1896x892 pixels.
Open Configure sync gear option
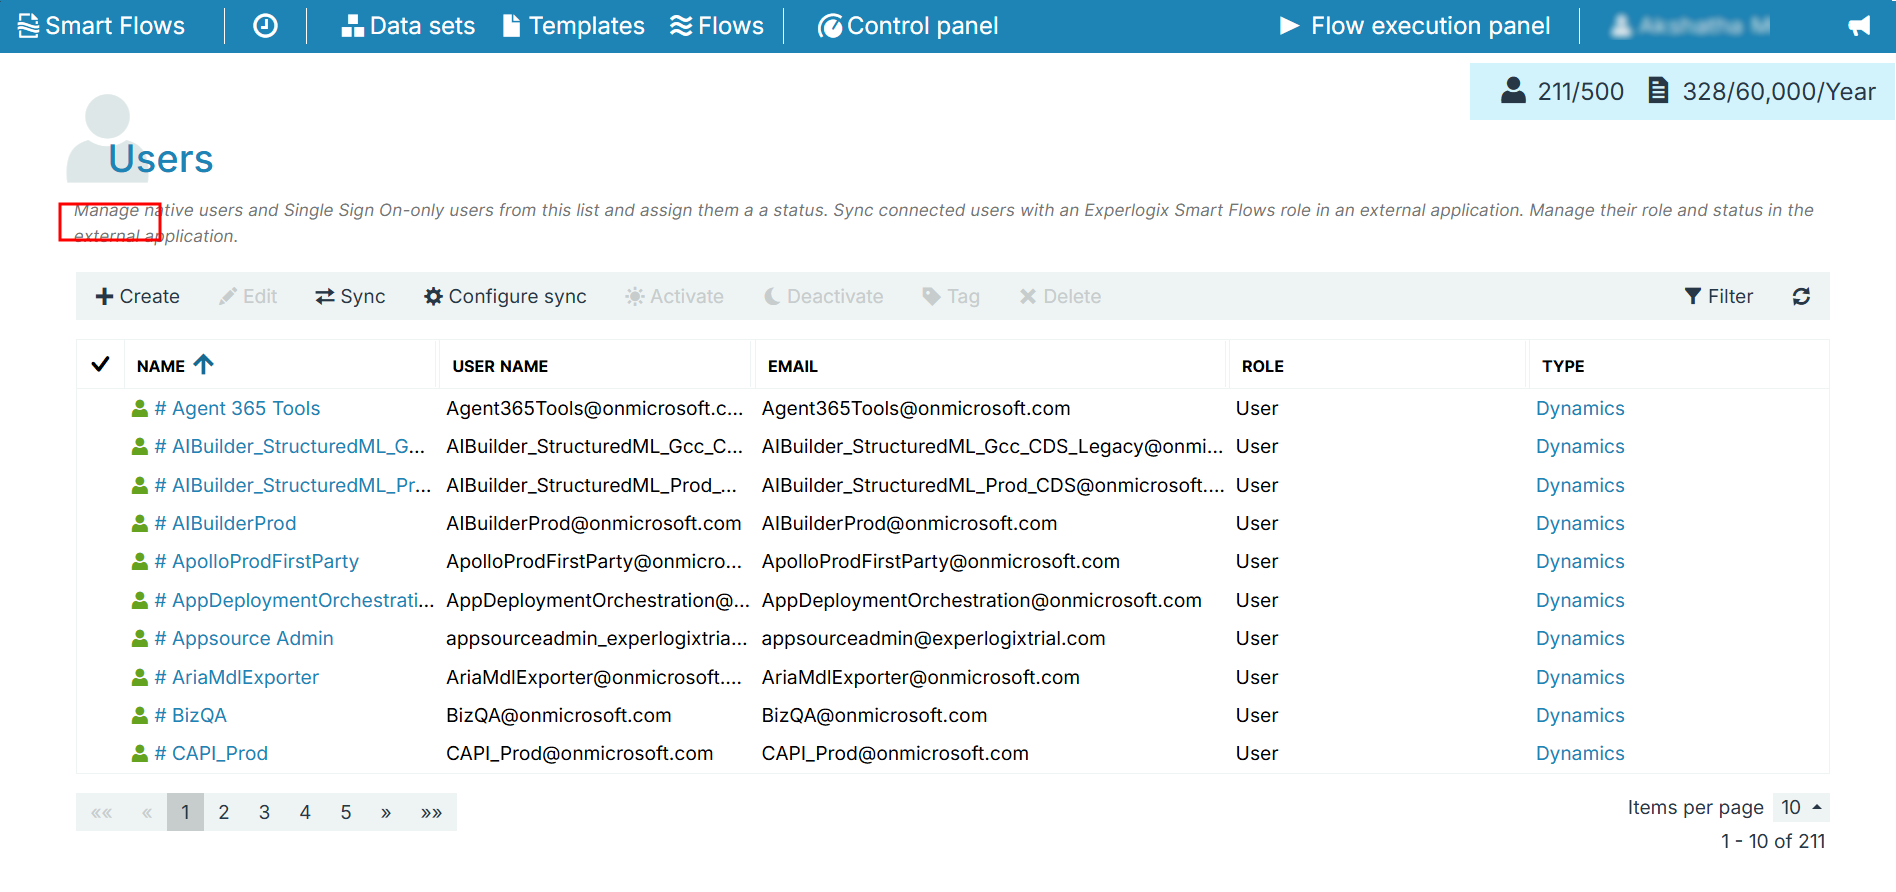pyautogui.click(x=505, y=296)
